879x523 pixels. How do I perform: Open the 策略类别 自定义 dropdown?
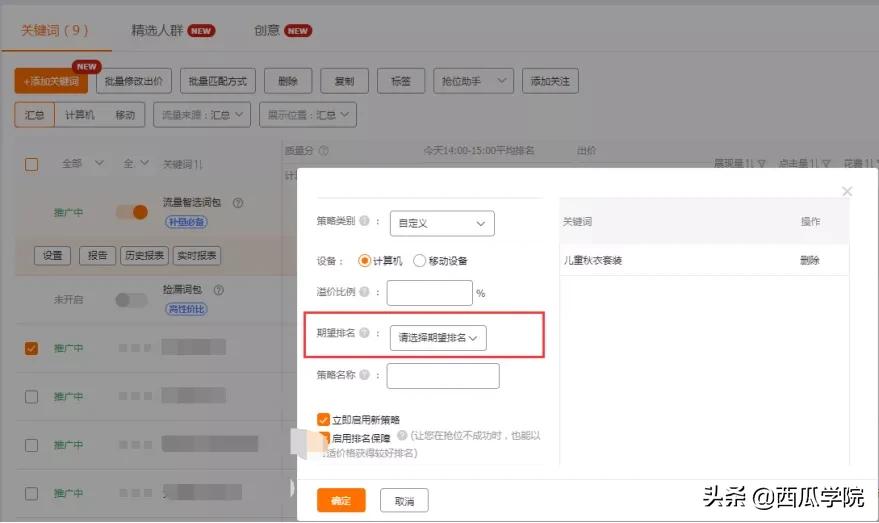pyautogui.click(x=442, y=223)
